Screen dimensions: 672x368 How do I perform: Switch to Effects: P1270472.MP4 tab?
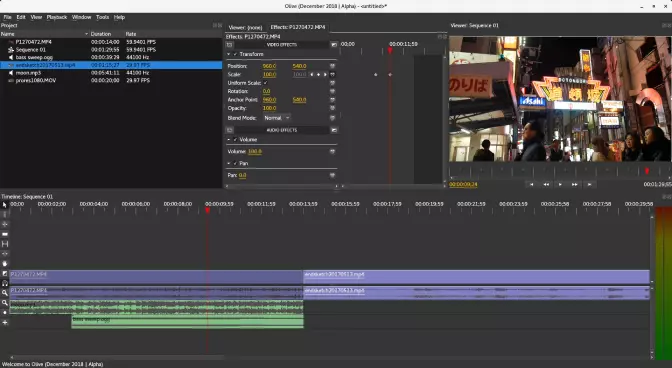pyautogui.click(x=298, y=27)
